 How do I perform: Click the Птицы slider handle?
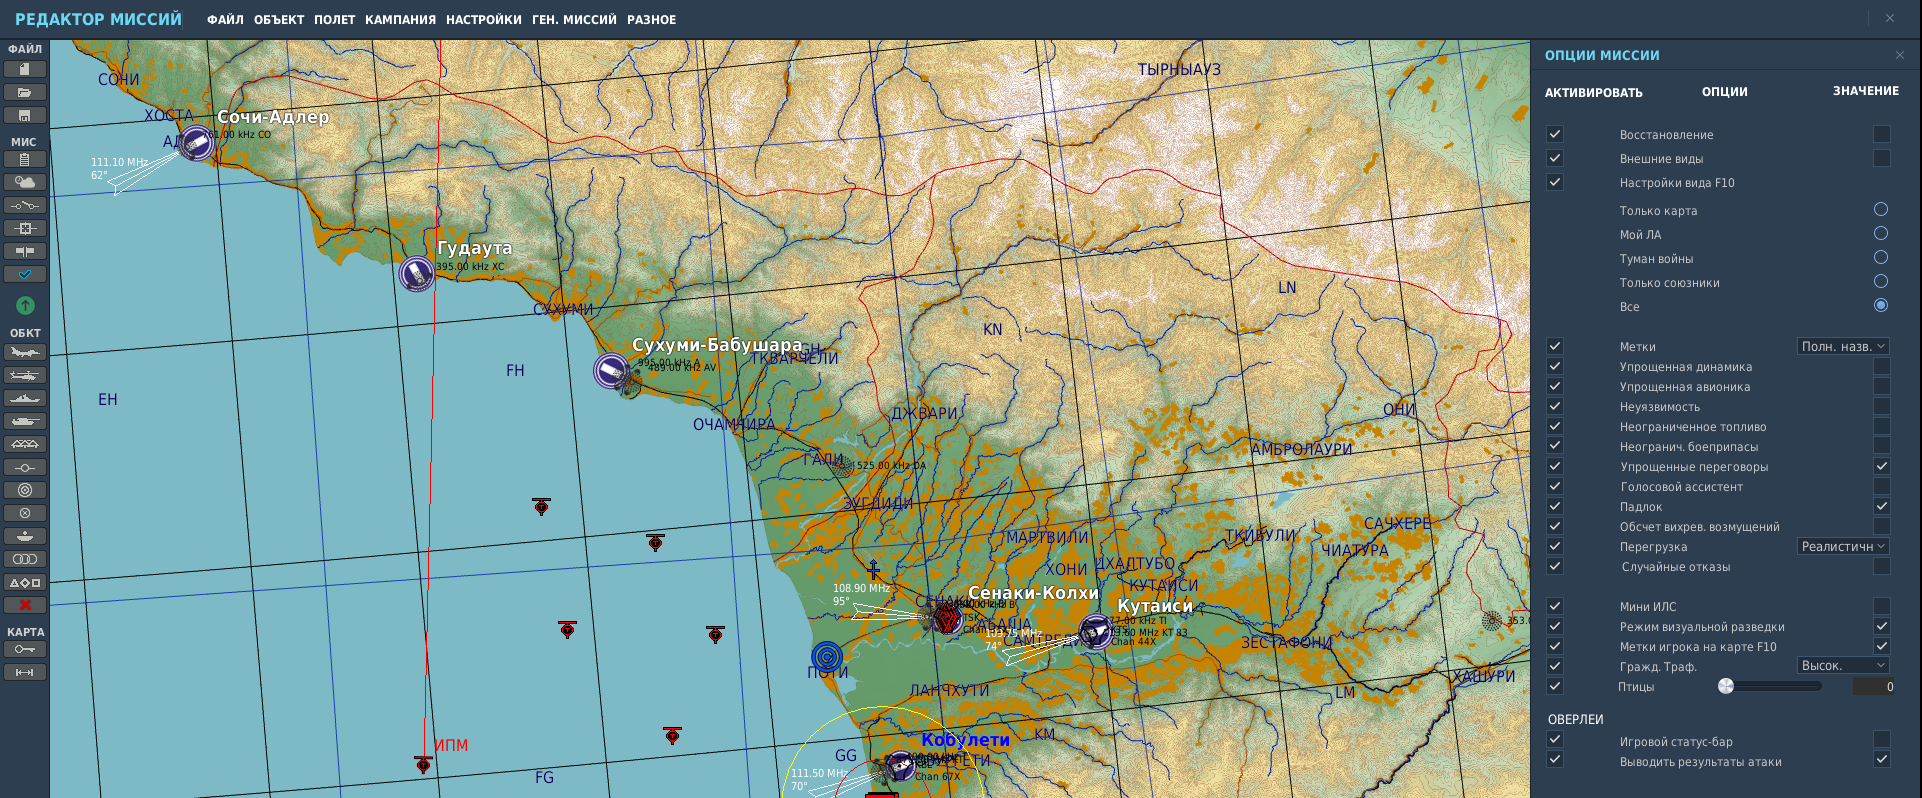1725,686
